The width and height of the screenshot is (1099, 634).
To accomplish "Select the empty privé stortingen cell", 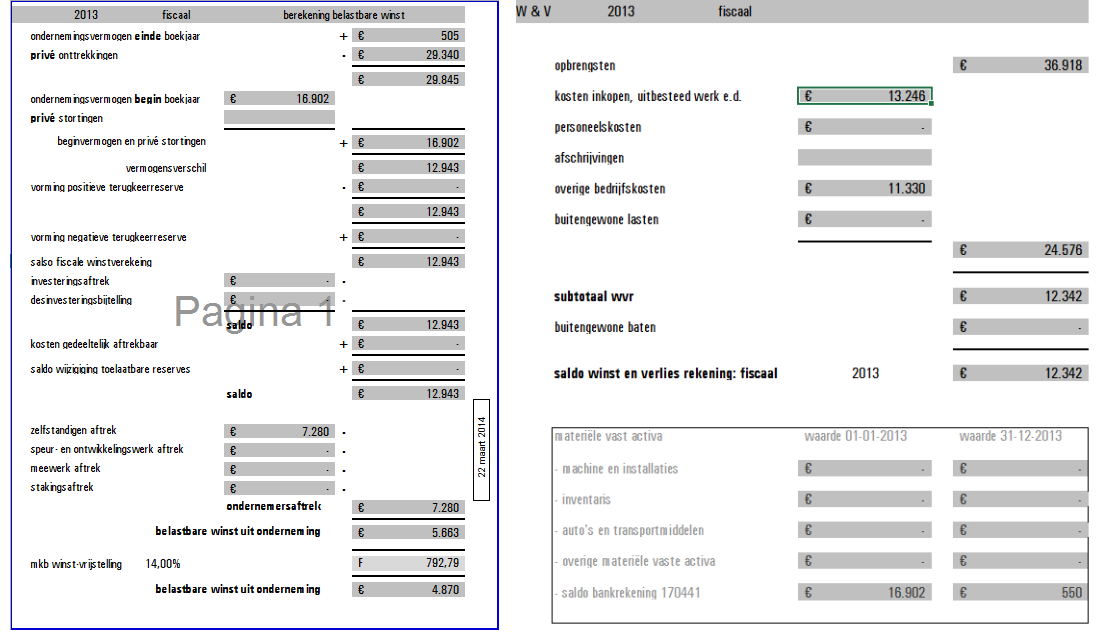I will pyautogui.click(x=279, y=118).
